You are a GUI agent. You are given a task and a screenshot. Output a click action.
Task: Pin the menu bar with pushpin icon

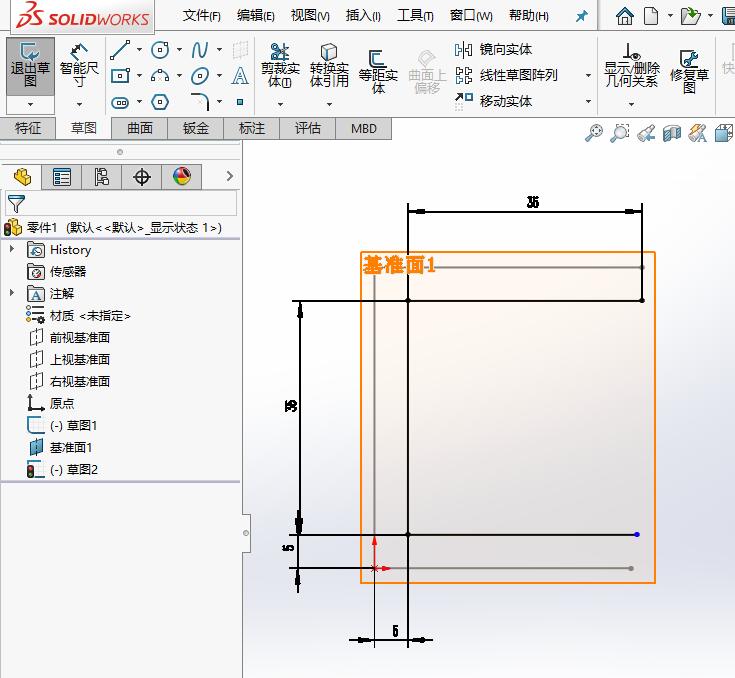(581, 16)
